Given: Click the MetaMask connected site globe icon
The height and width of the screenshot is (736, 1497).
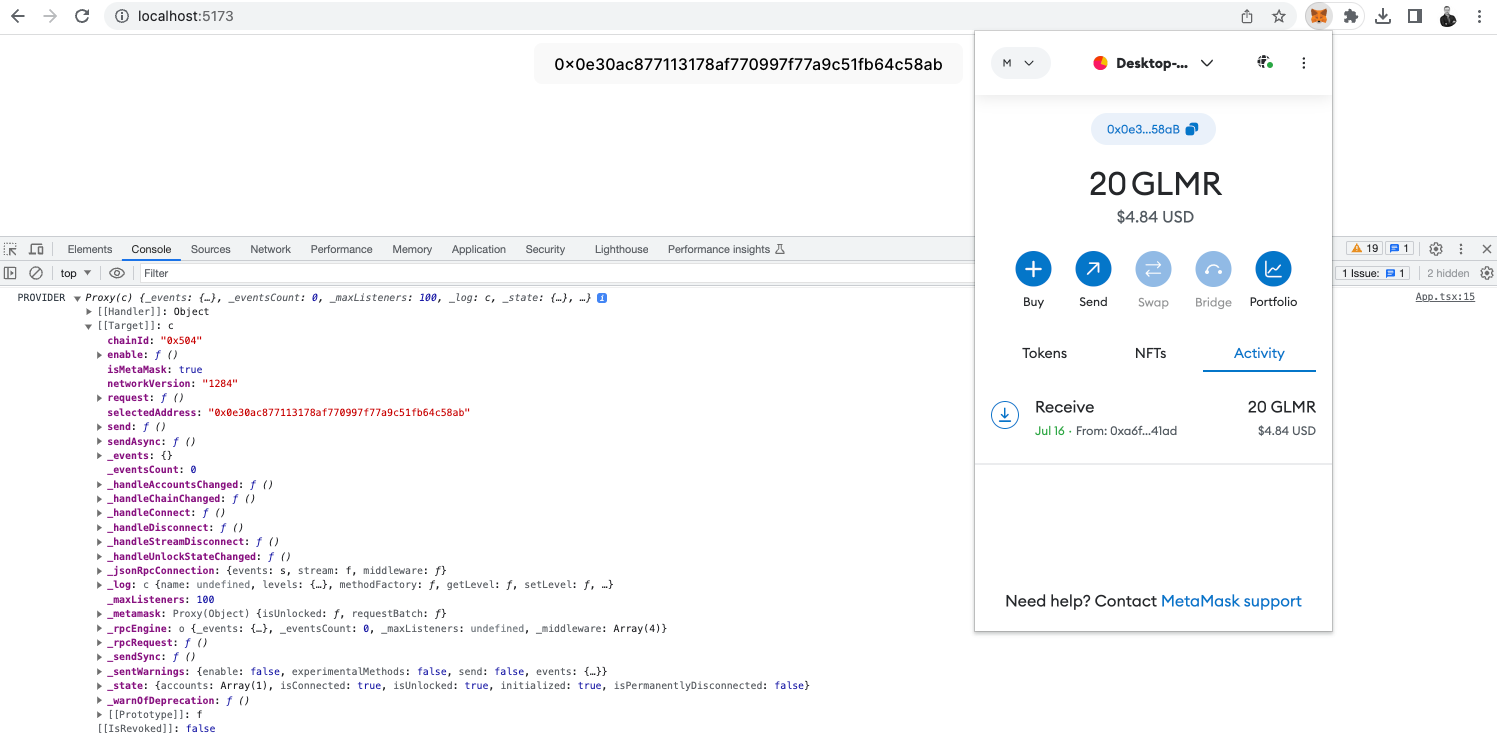Looking at the screenshot, I should 1265,63.
